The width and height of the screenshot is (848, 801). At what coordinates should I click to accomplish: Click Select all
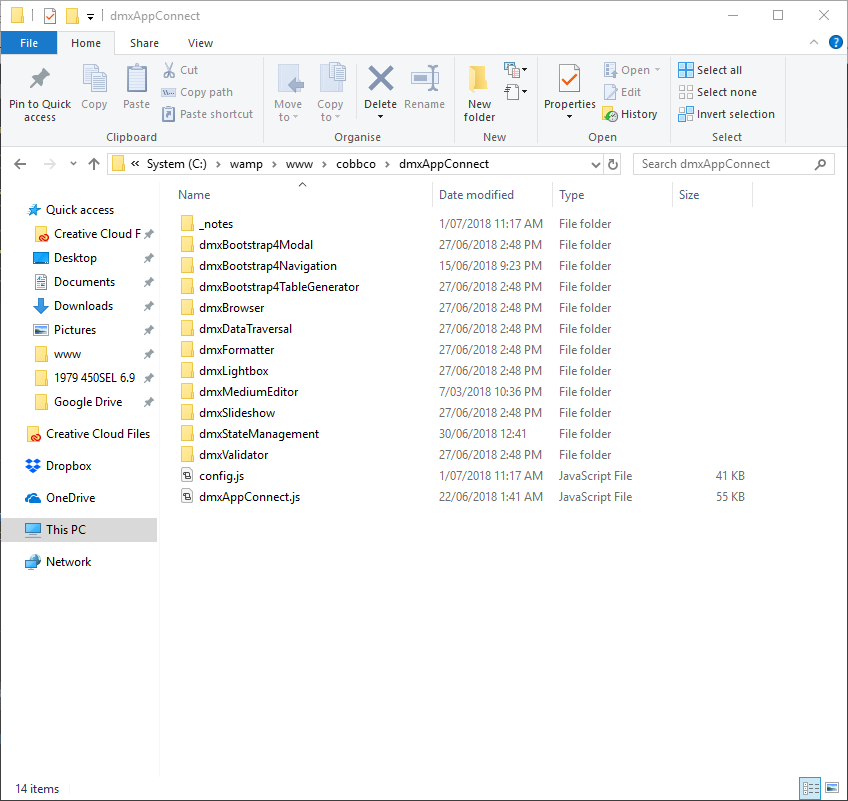[x=710, y=70]
